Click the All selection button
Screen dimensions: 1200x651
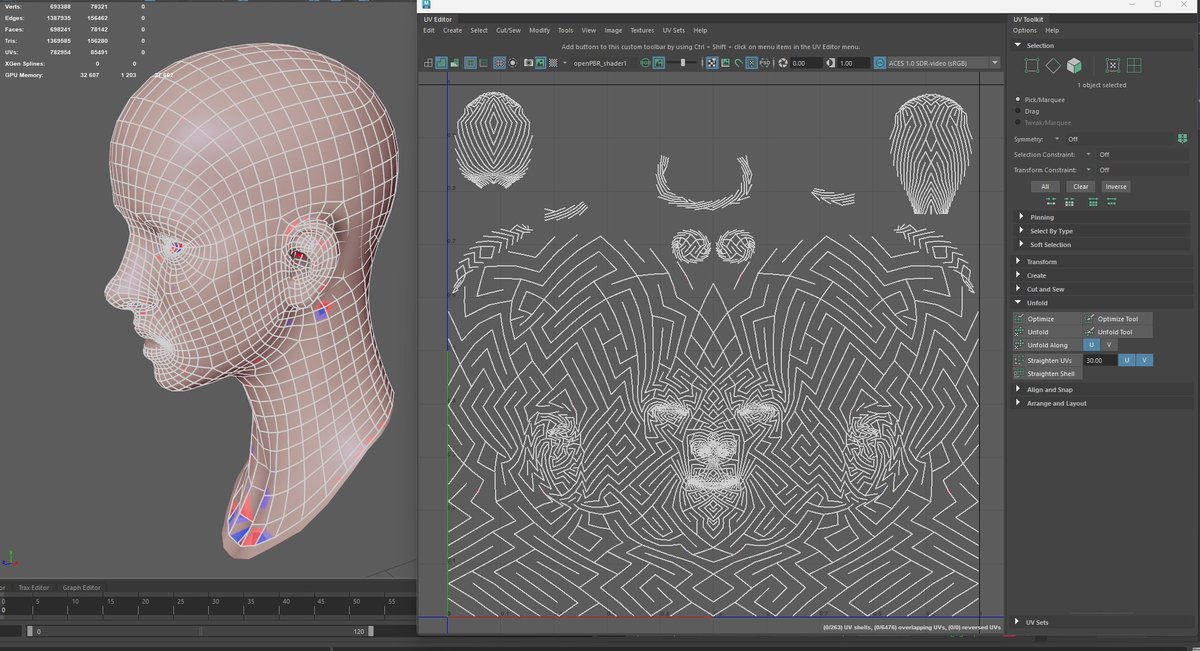point(1044,186)
